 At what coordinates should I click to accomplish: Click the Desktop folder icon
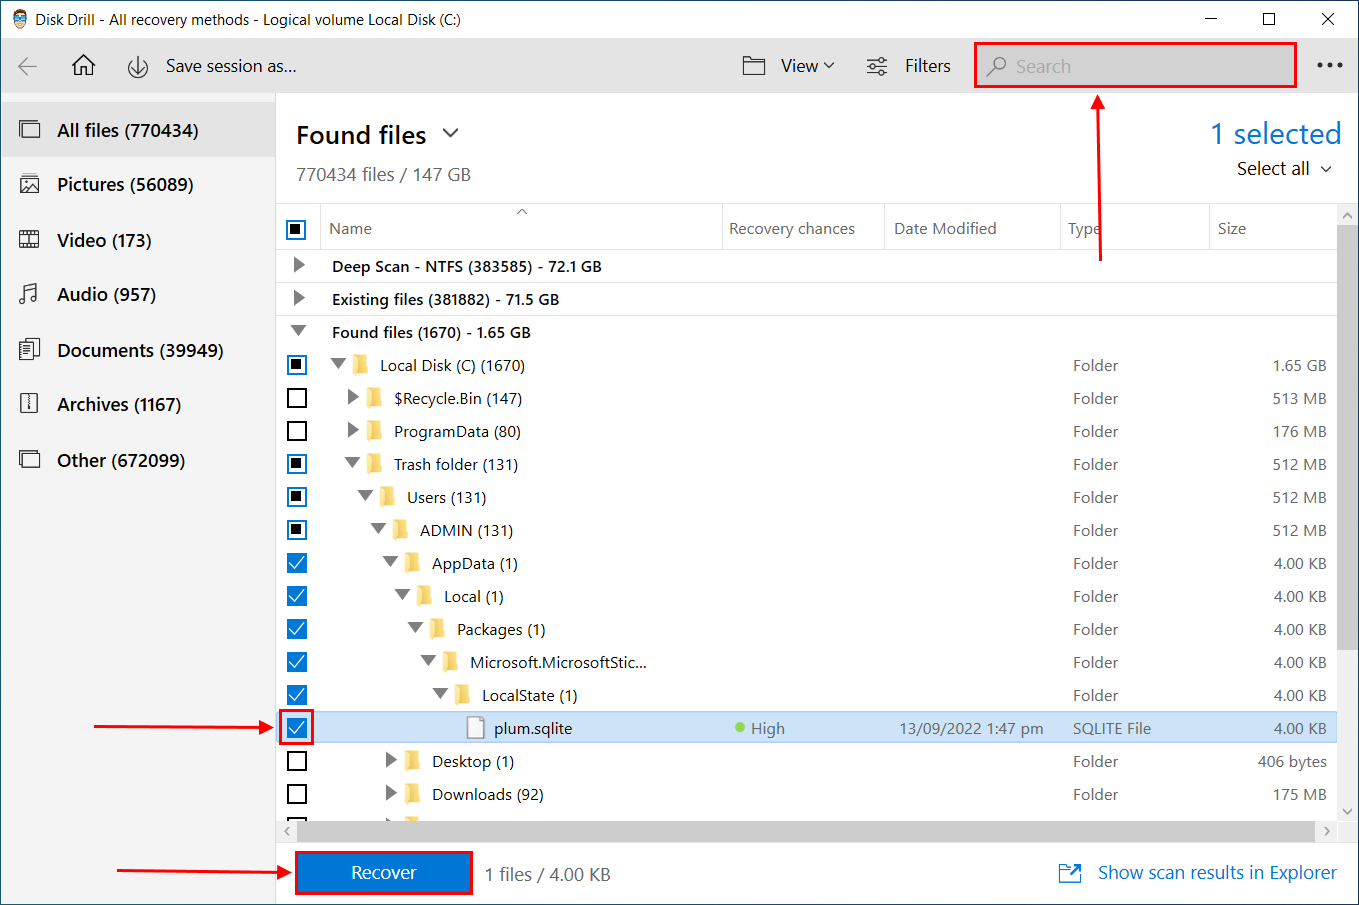point(413,761)
